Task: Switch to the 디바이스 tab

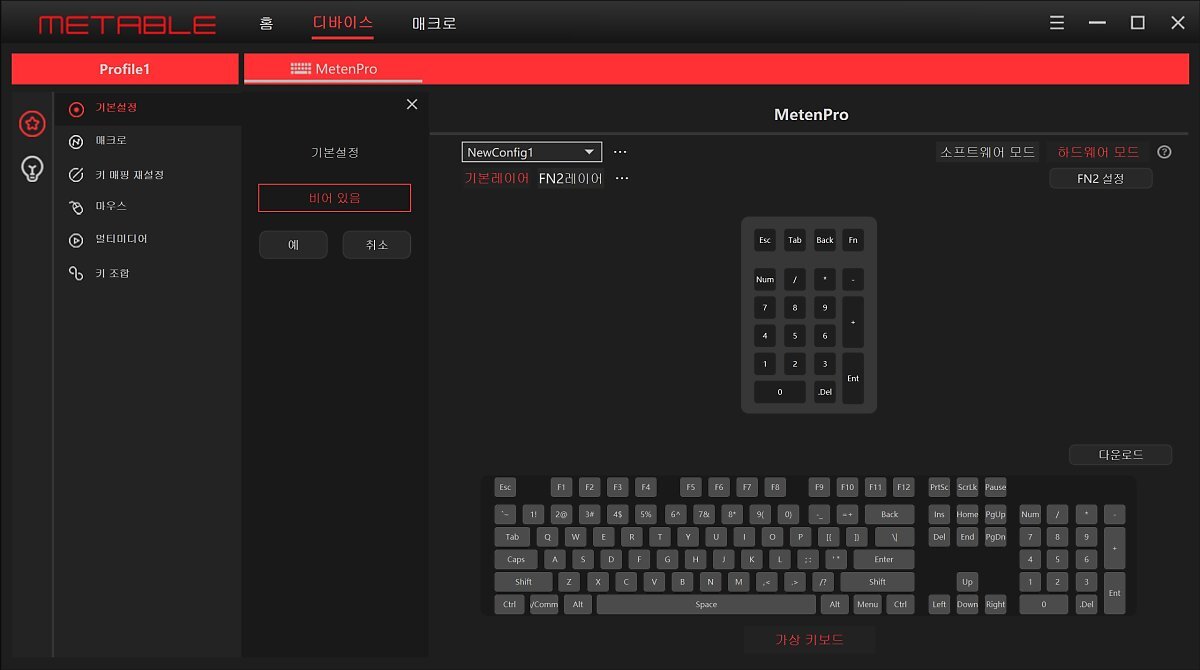Action: pos(342,22)
